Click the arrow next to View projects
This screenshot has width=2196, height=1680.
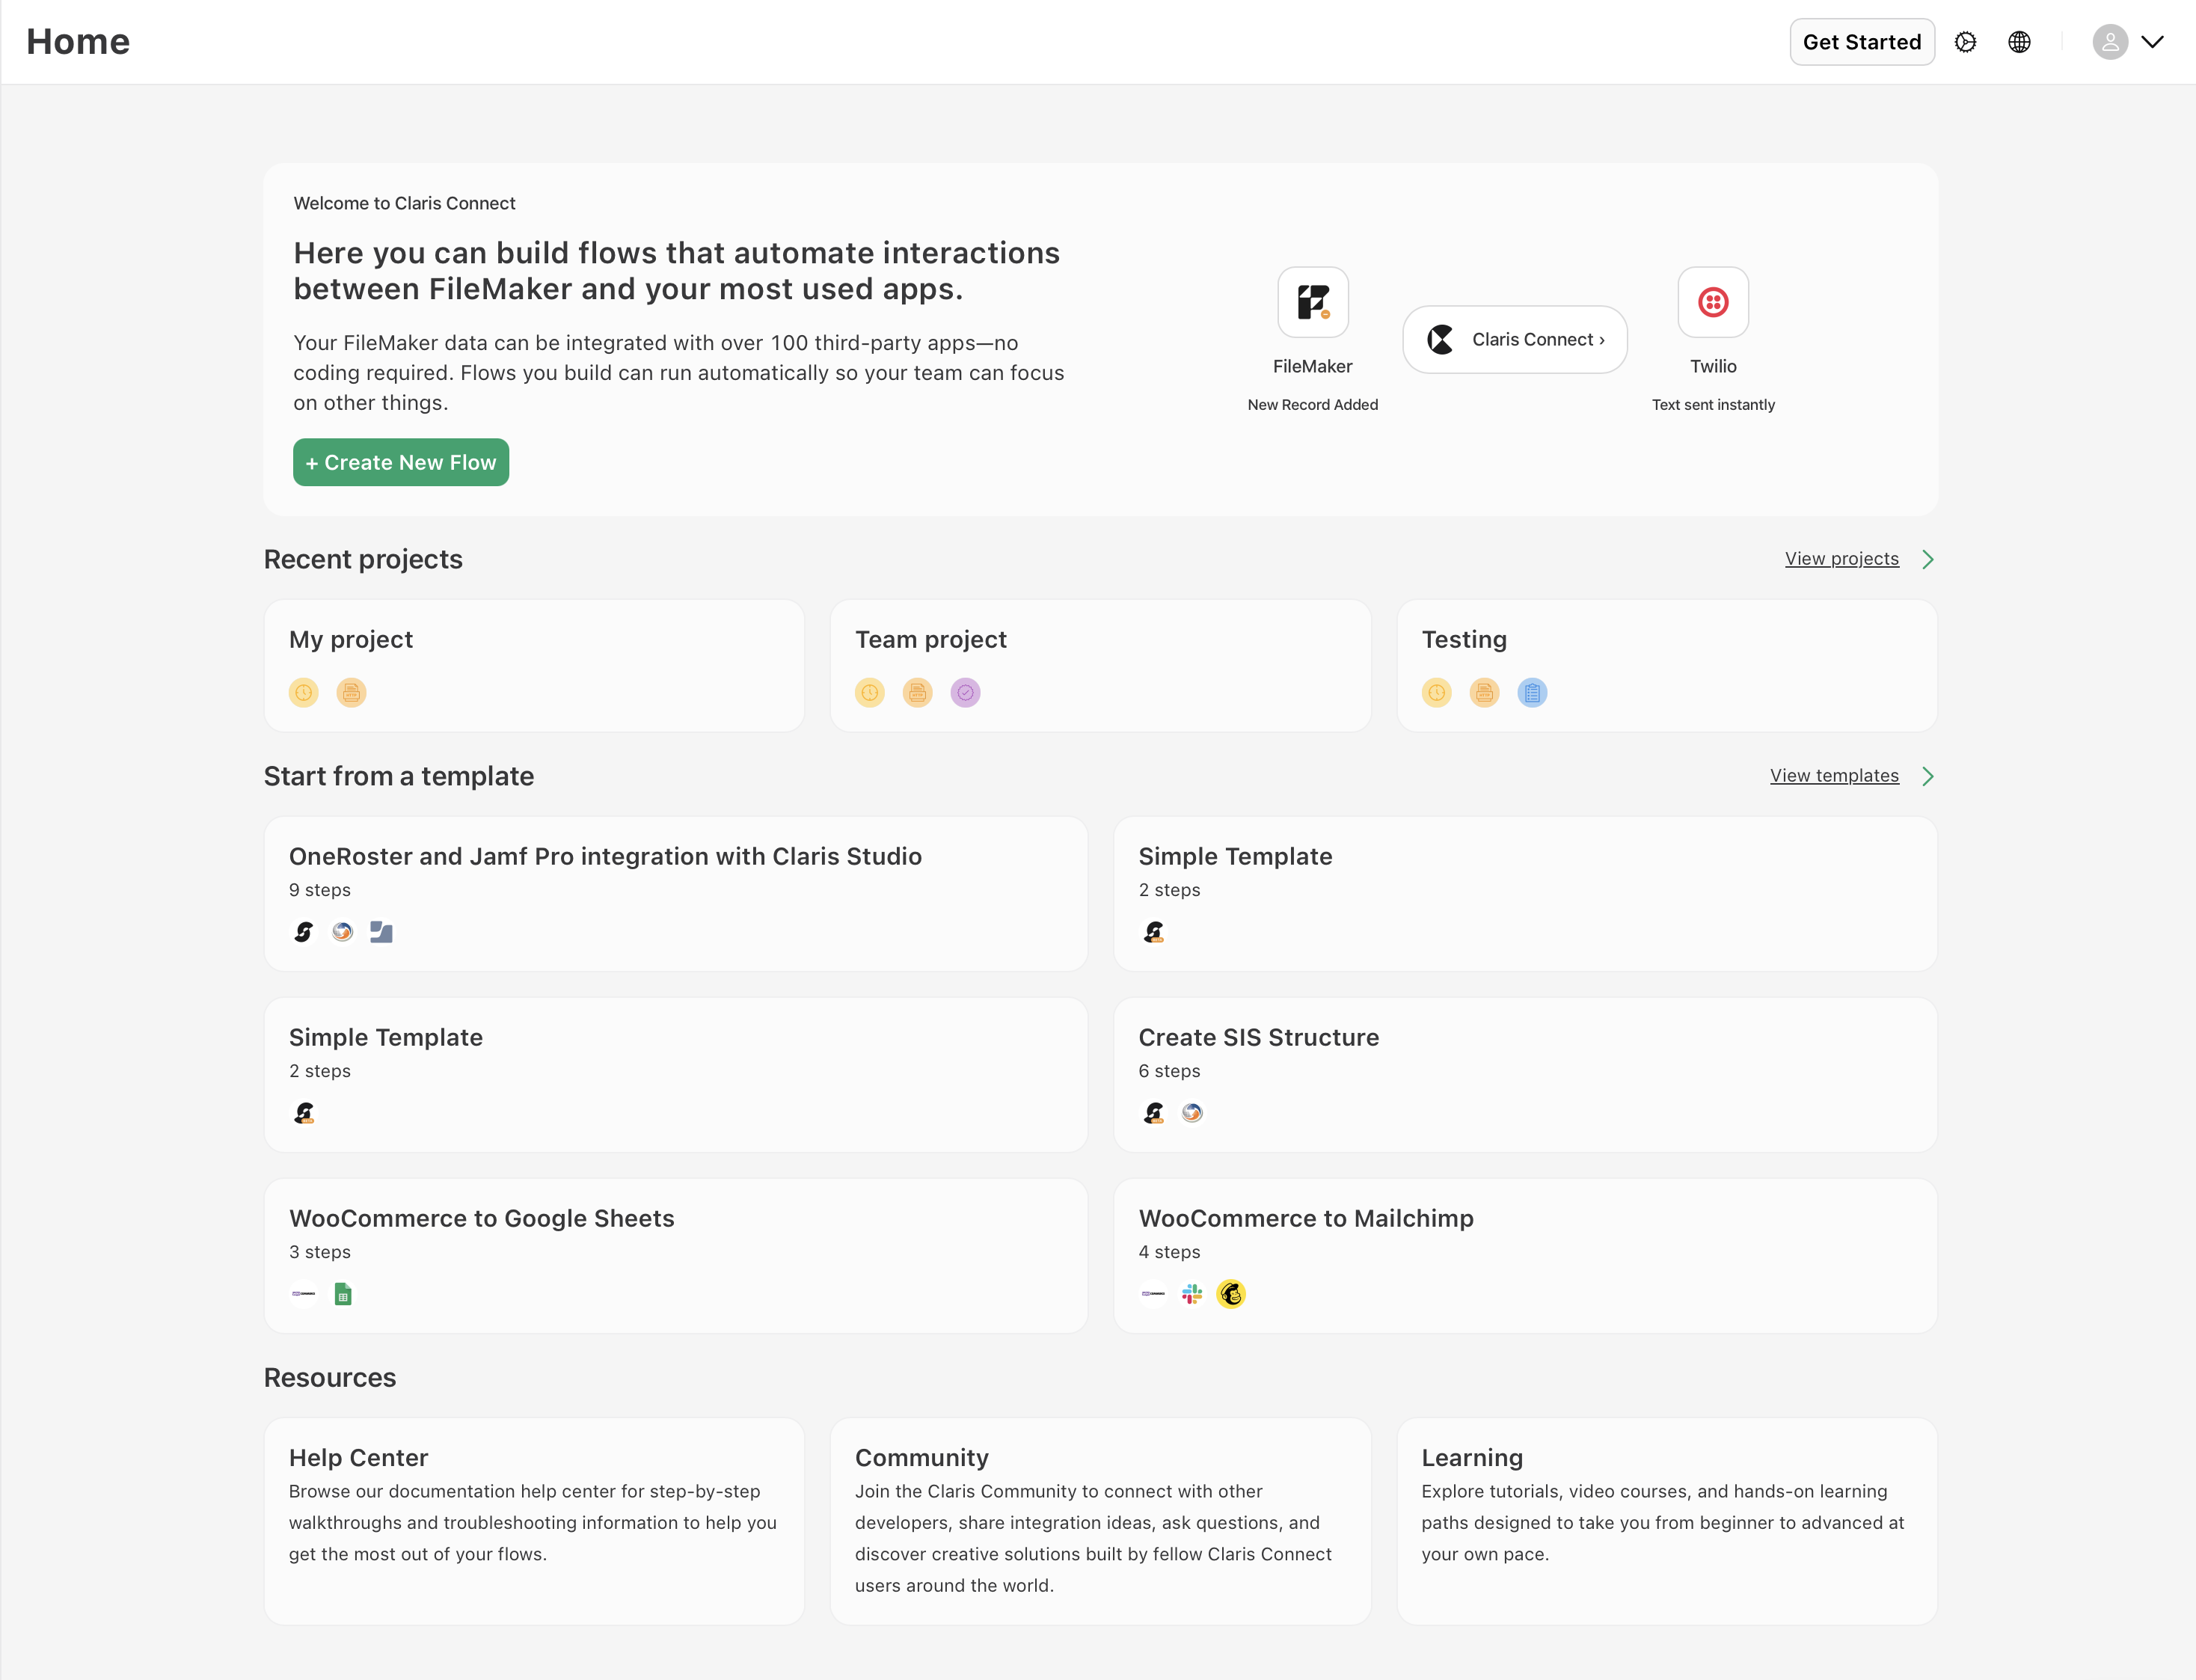[x=1927, y=559]
